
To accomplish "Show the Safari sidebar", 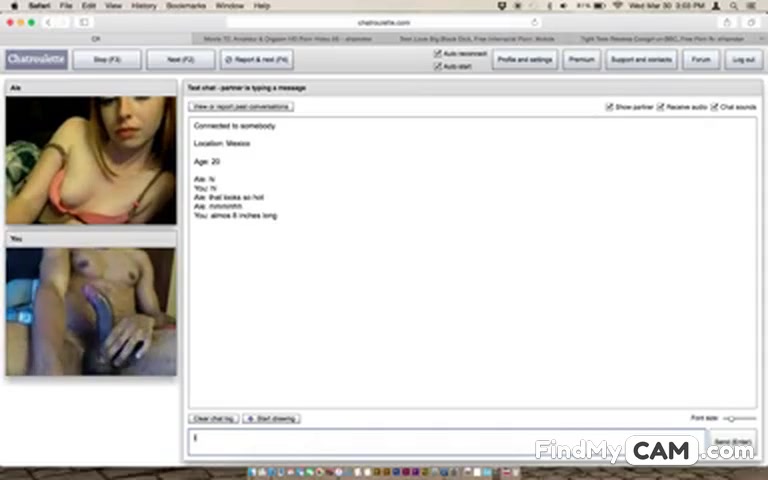I will pos(84,22).
